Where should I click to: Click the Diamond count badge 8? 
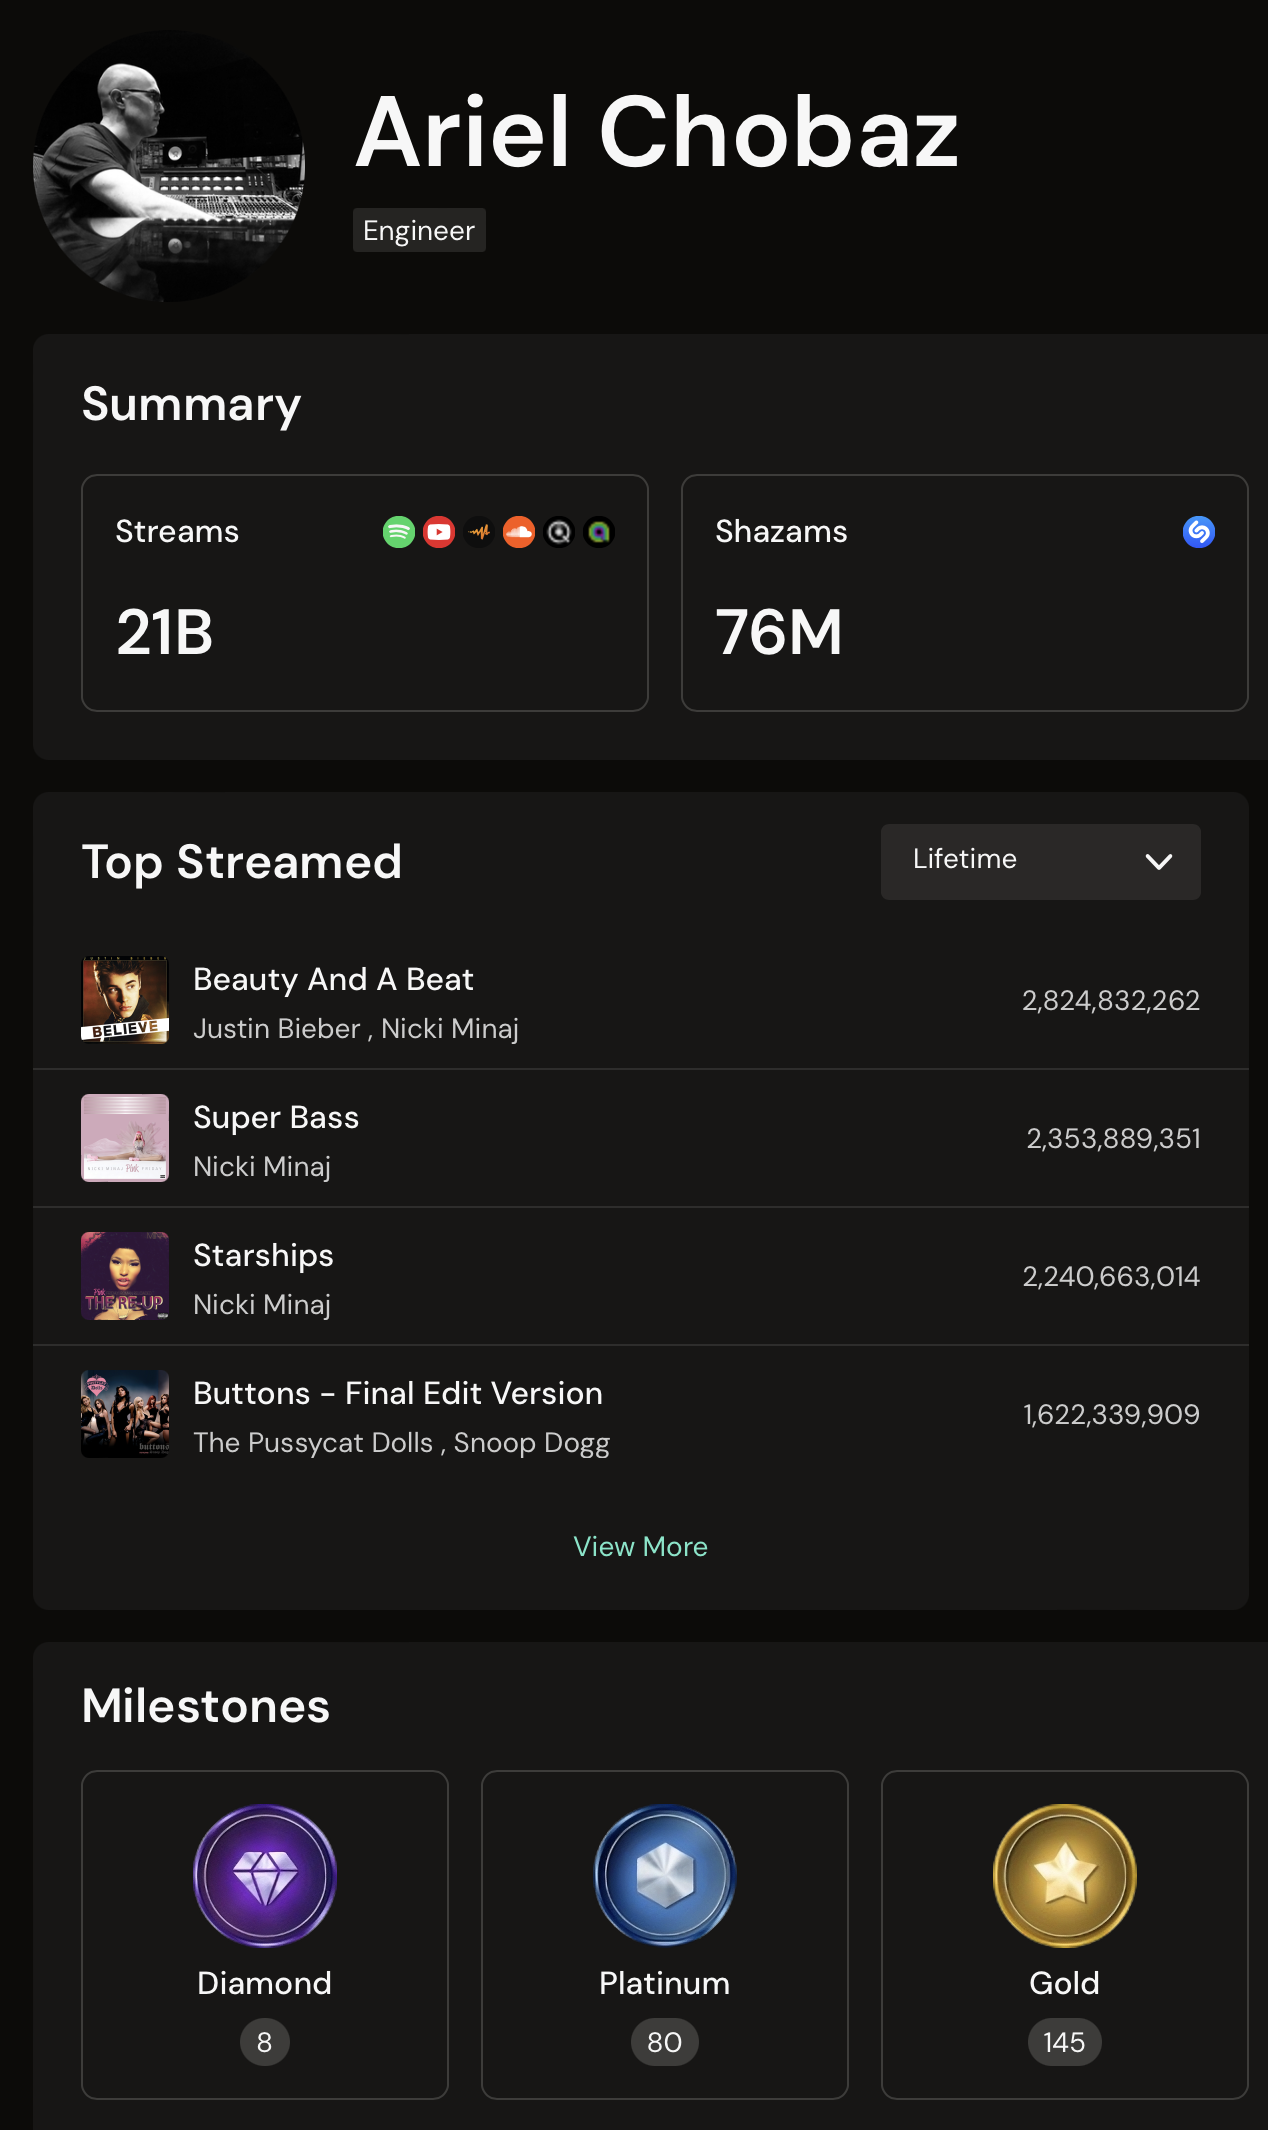(265, 2042)
